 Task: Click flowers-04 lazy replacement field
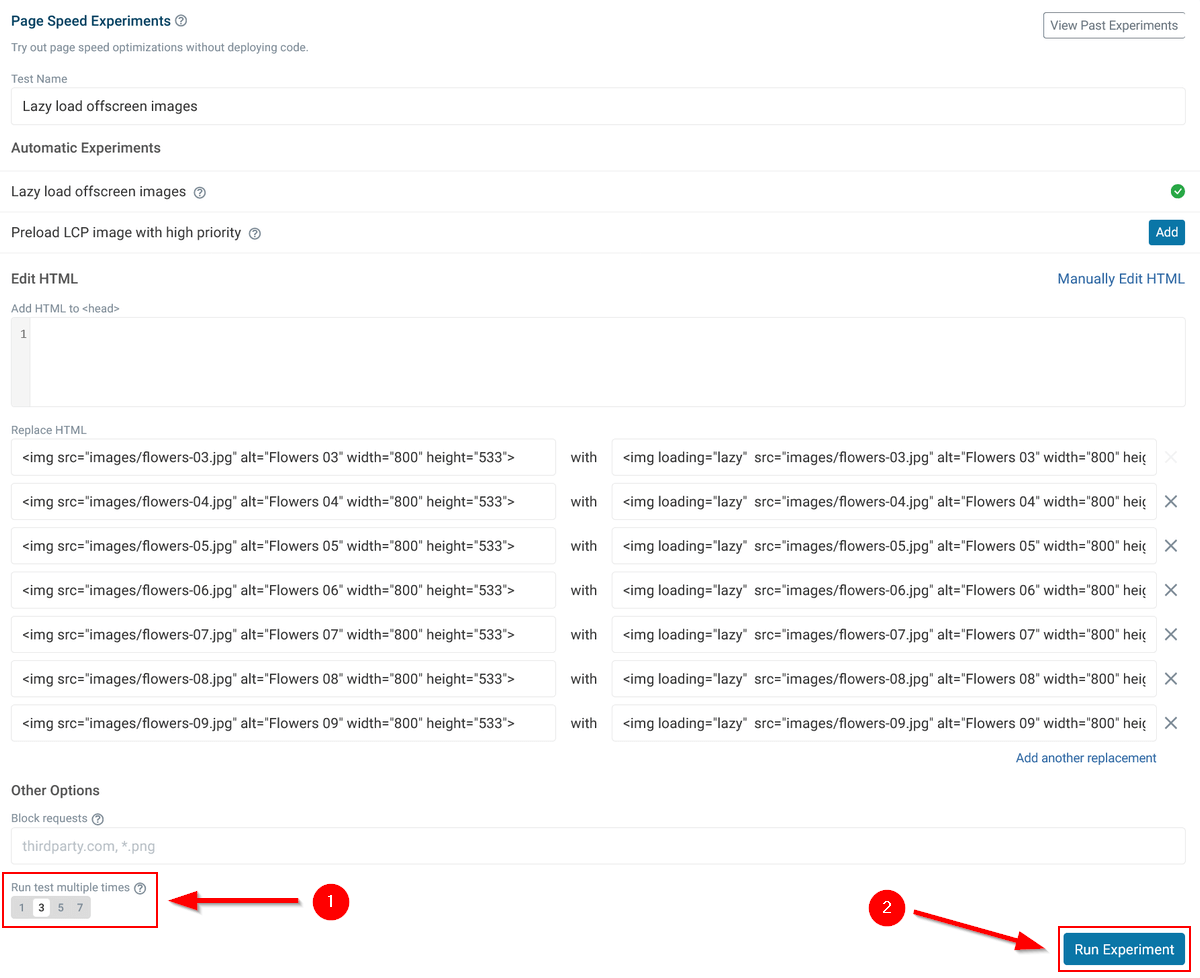(x=884, y=502)
